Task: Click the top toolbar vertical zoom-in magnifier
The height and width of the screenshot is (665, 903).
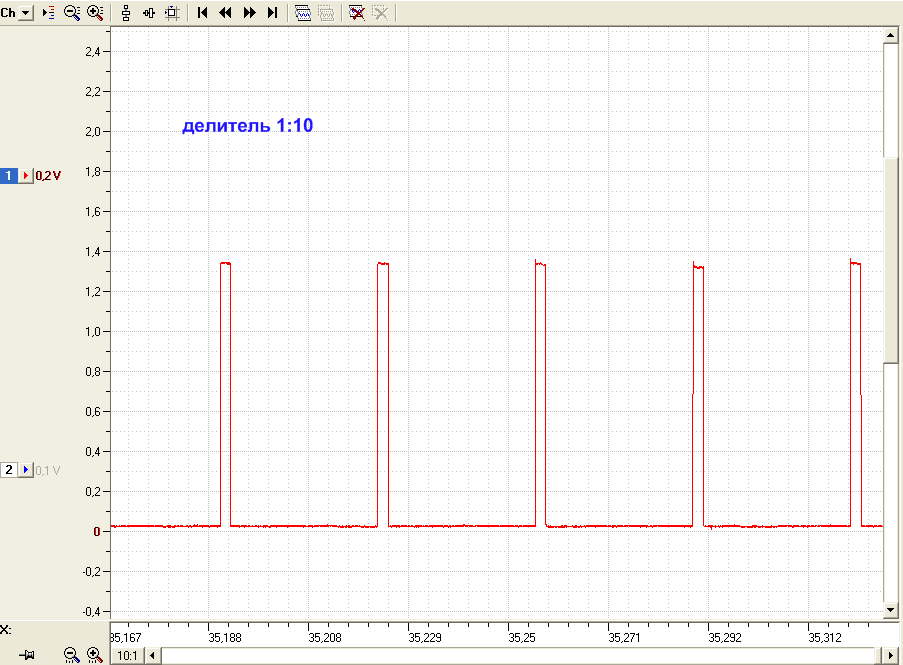Action: 95,13
